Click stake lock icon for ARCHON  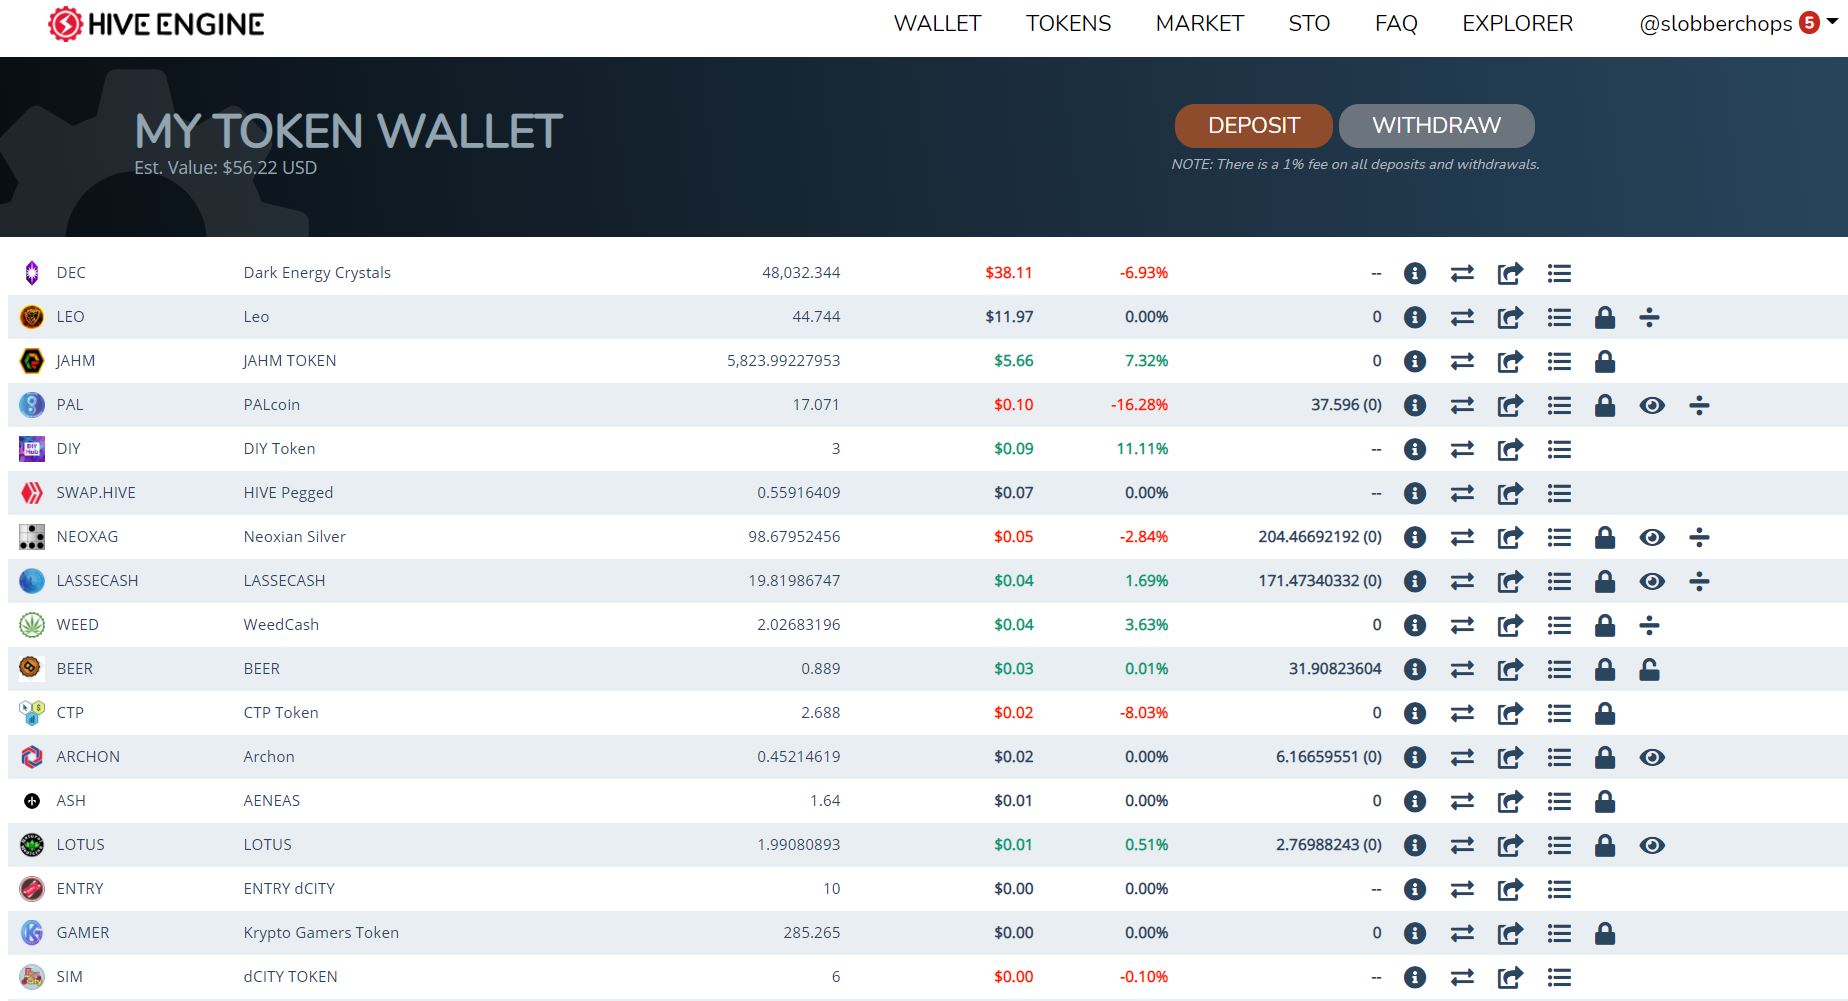1605,757
